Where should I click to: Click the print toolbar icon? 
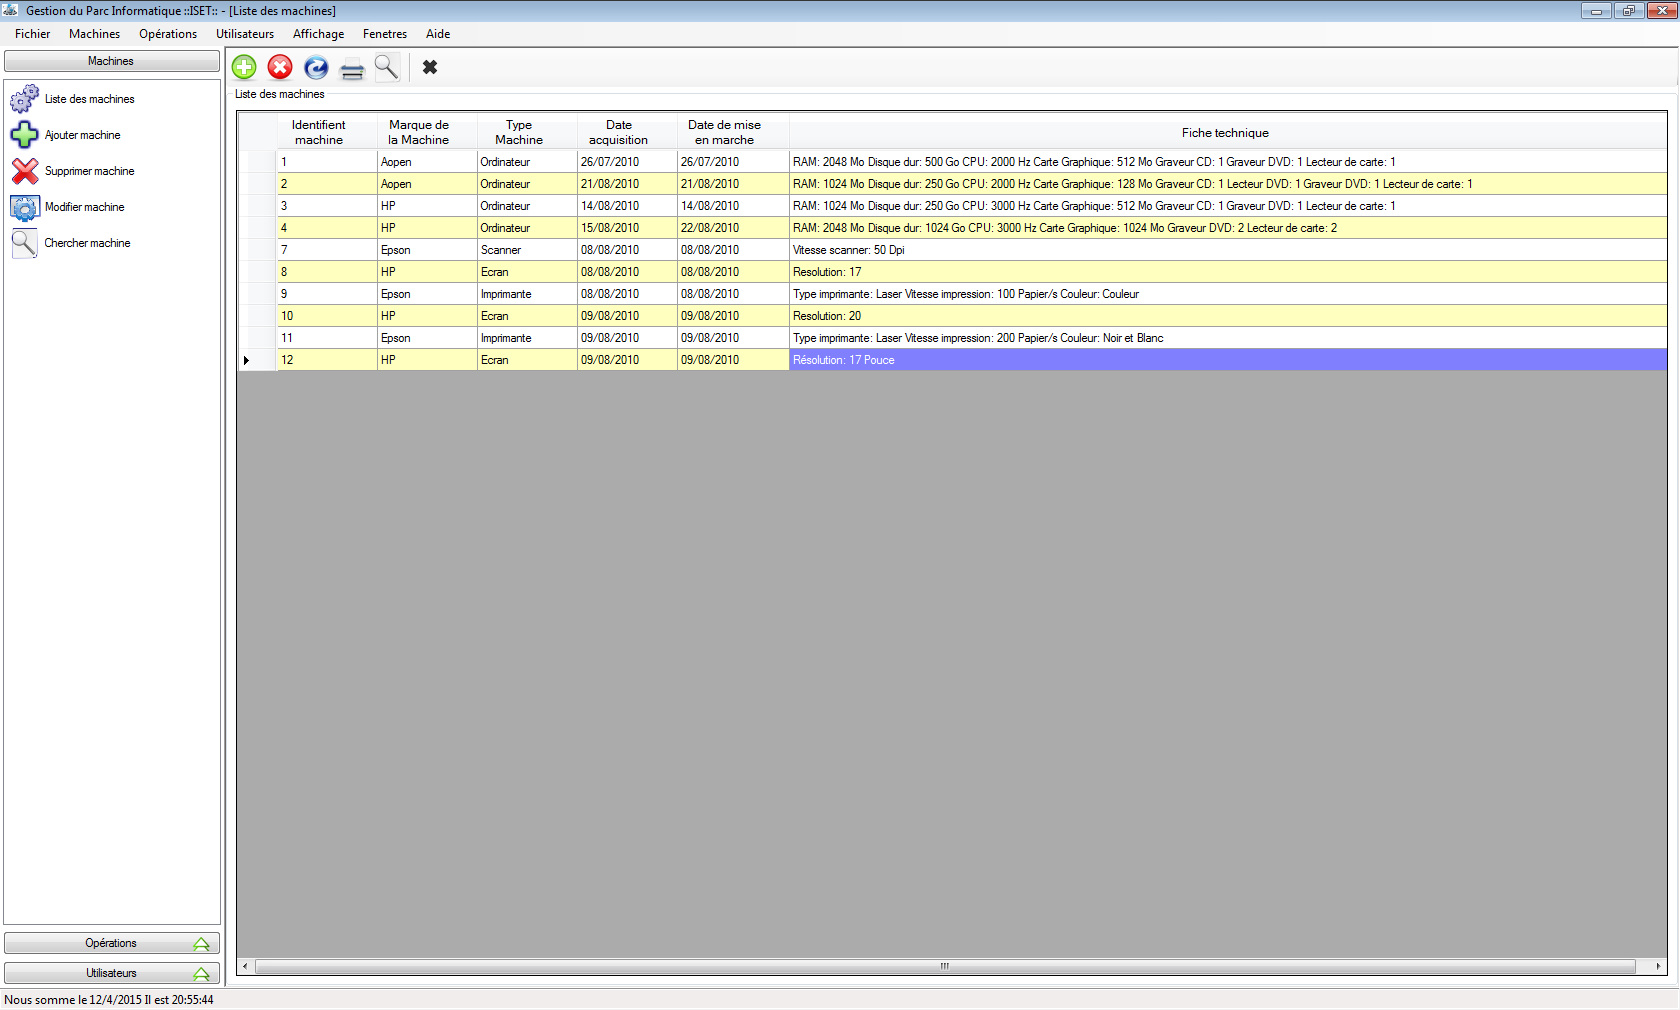[352, 69]
